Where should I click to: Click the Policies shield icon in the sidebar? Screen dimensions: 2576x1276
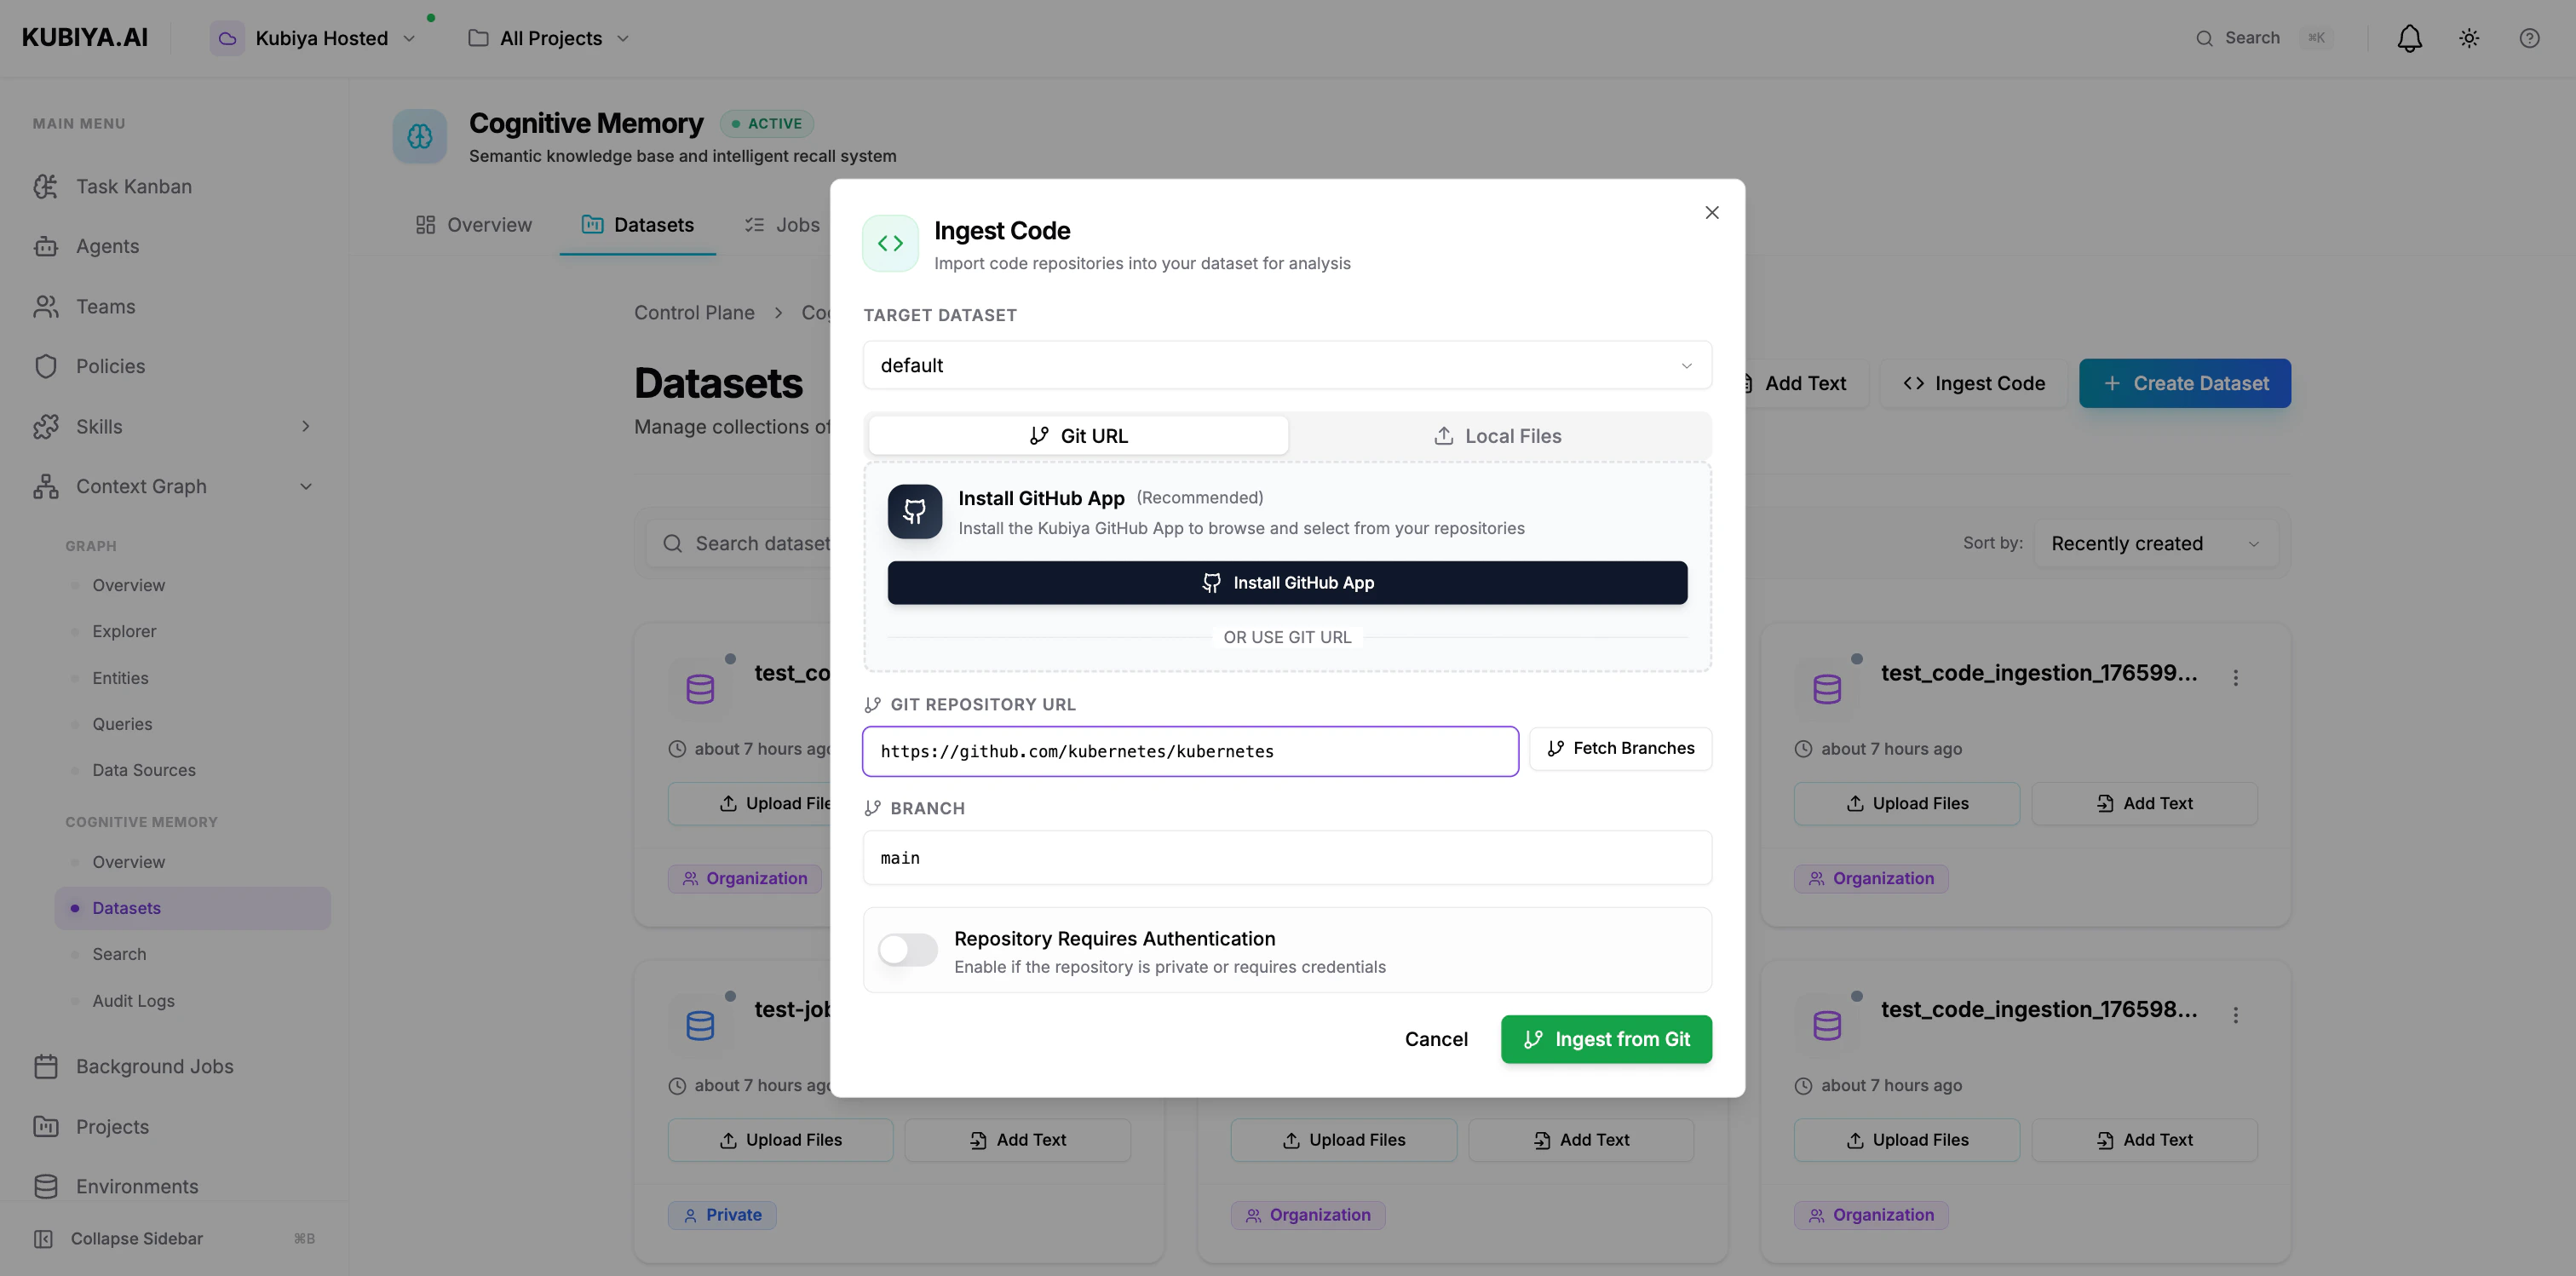point(46,366)
